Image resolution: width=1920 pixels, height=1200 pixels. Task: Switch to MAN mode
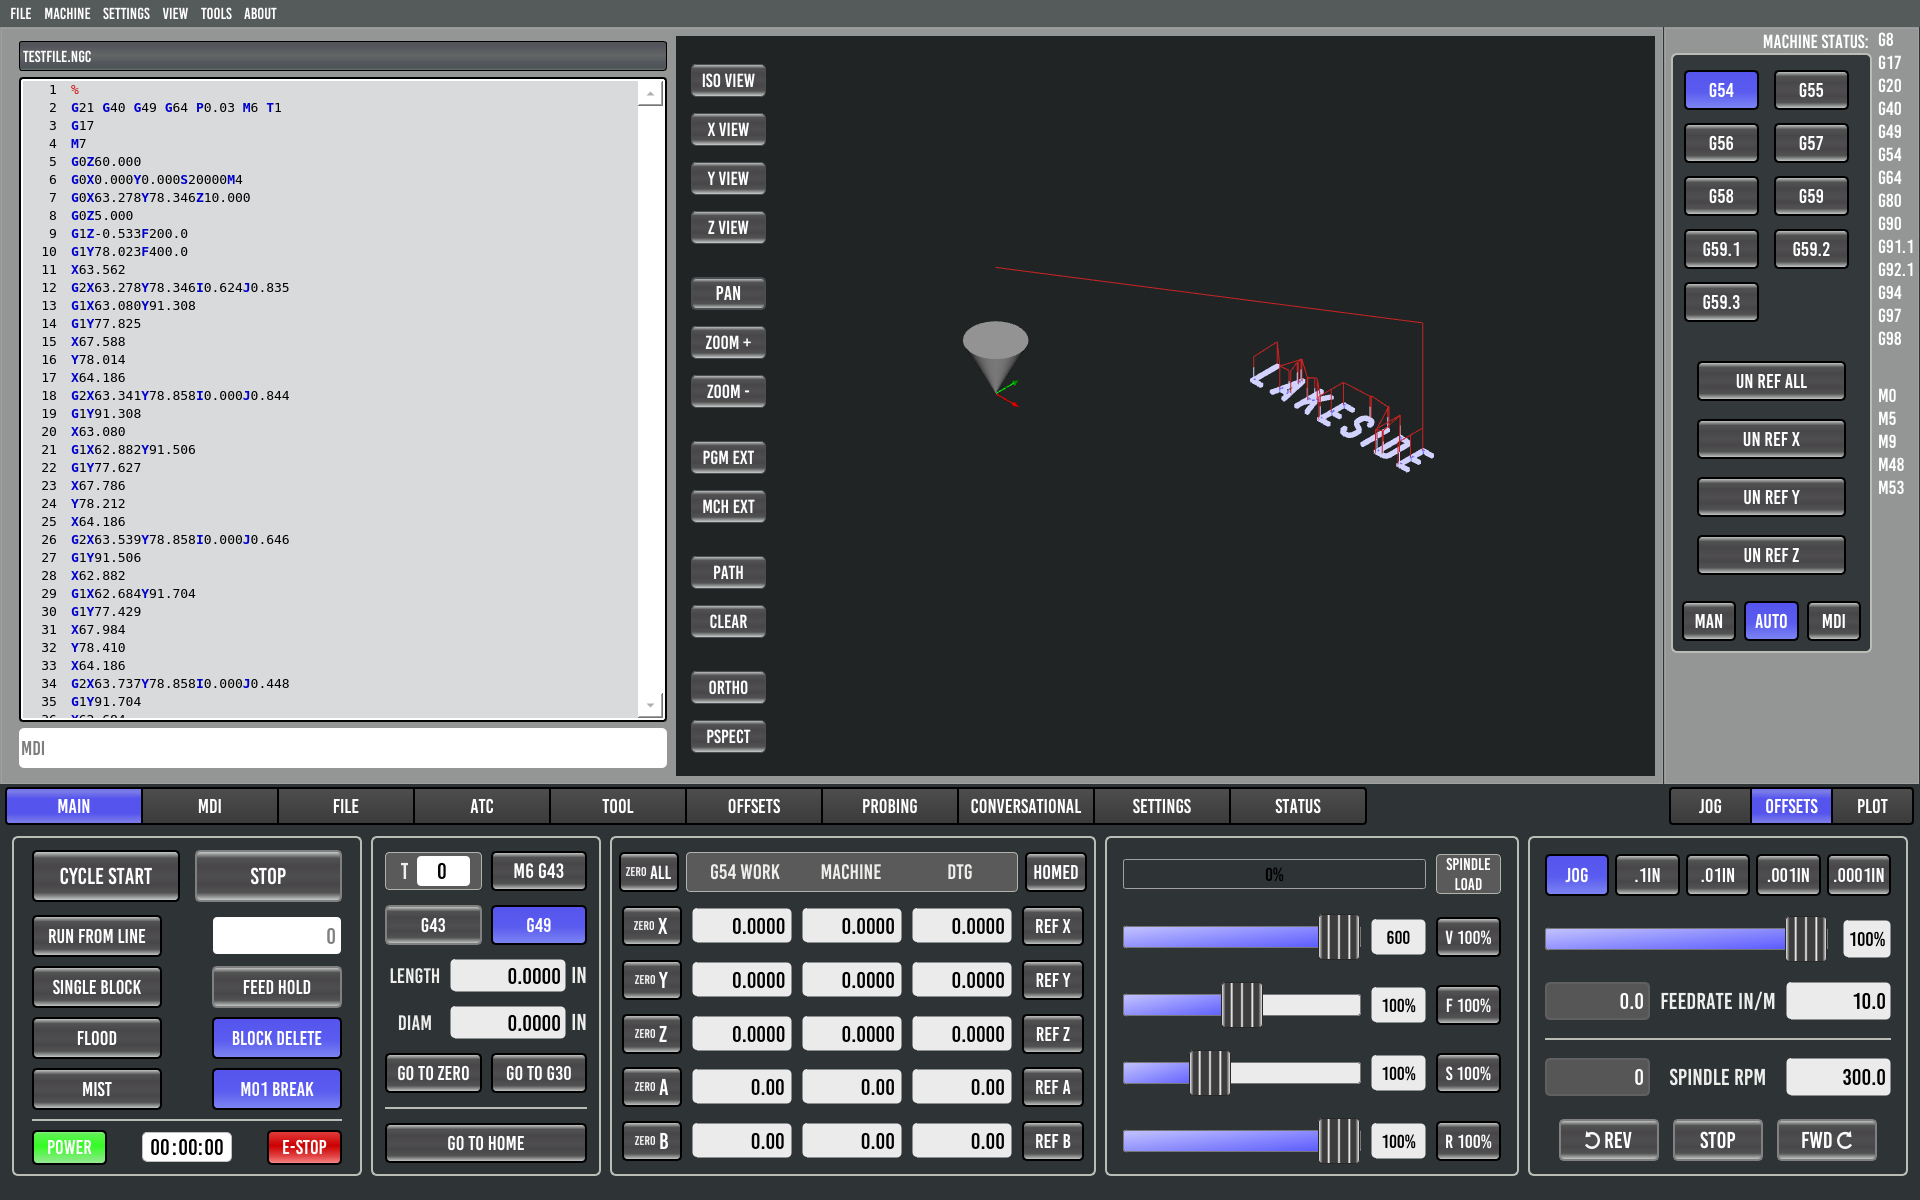coord(1708,622)
